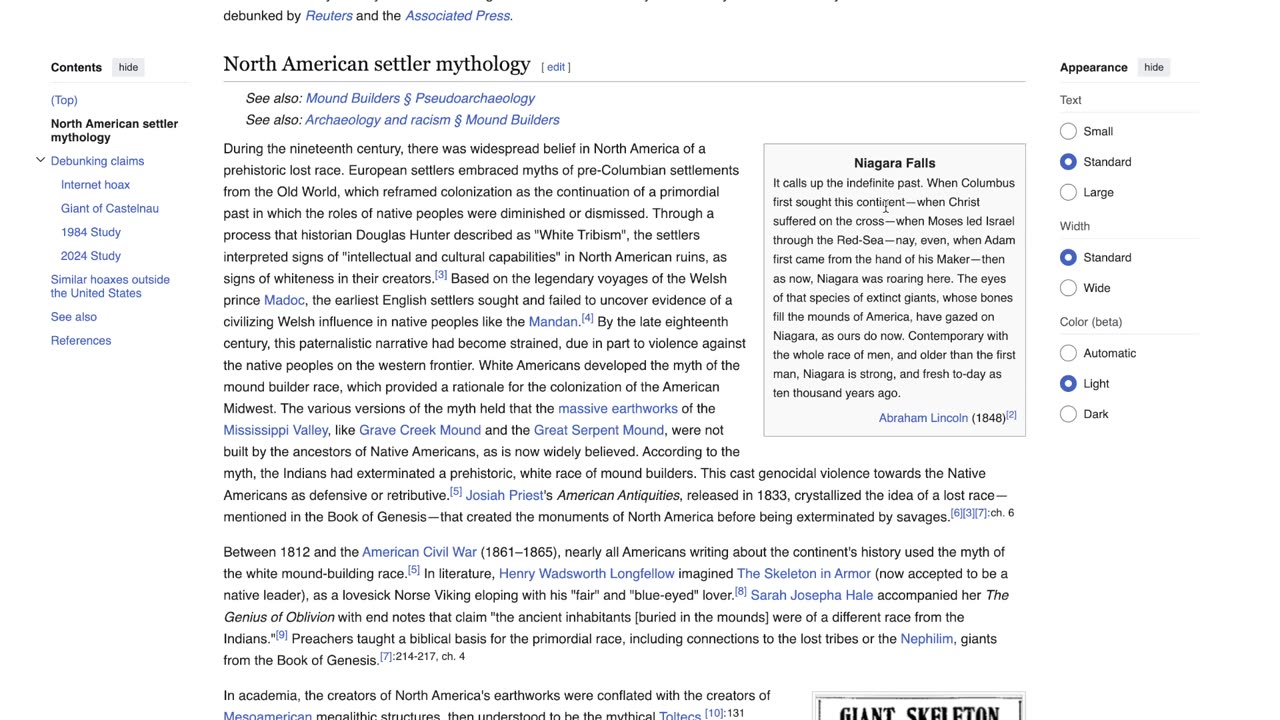The height and width of the screenshot is (720, 1280).
Task: Choose Standard width radio option
Action: (1068, 257)
